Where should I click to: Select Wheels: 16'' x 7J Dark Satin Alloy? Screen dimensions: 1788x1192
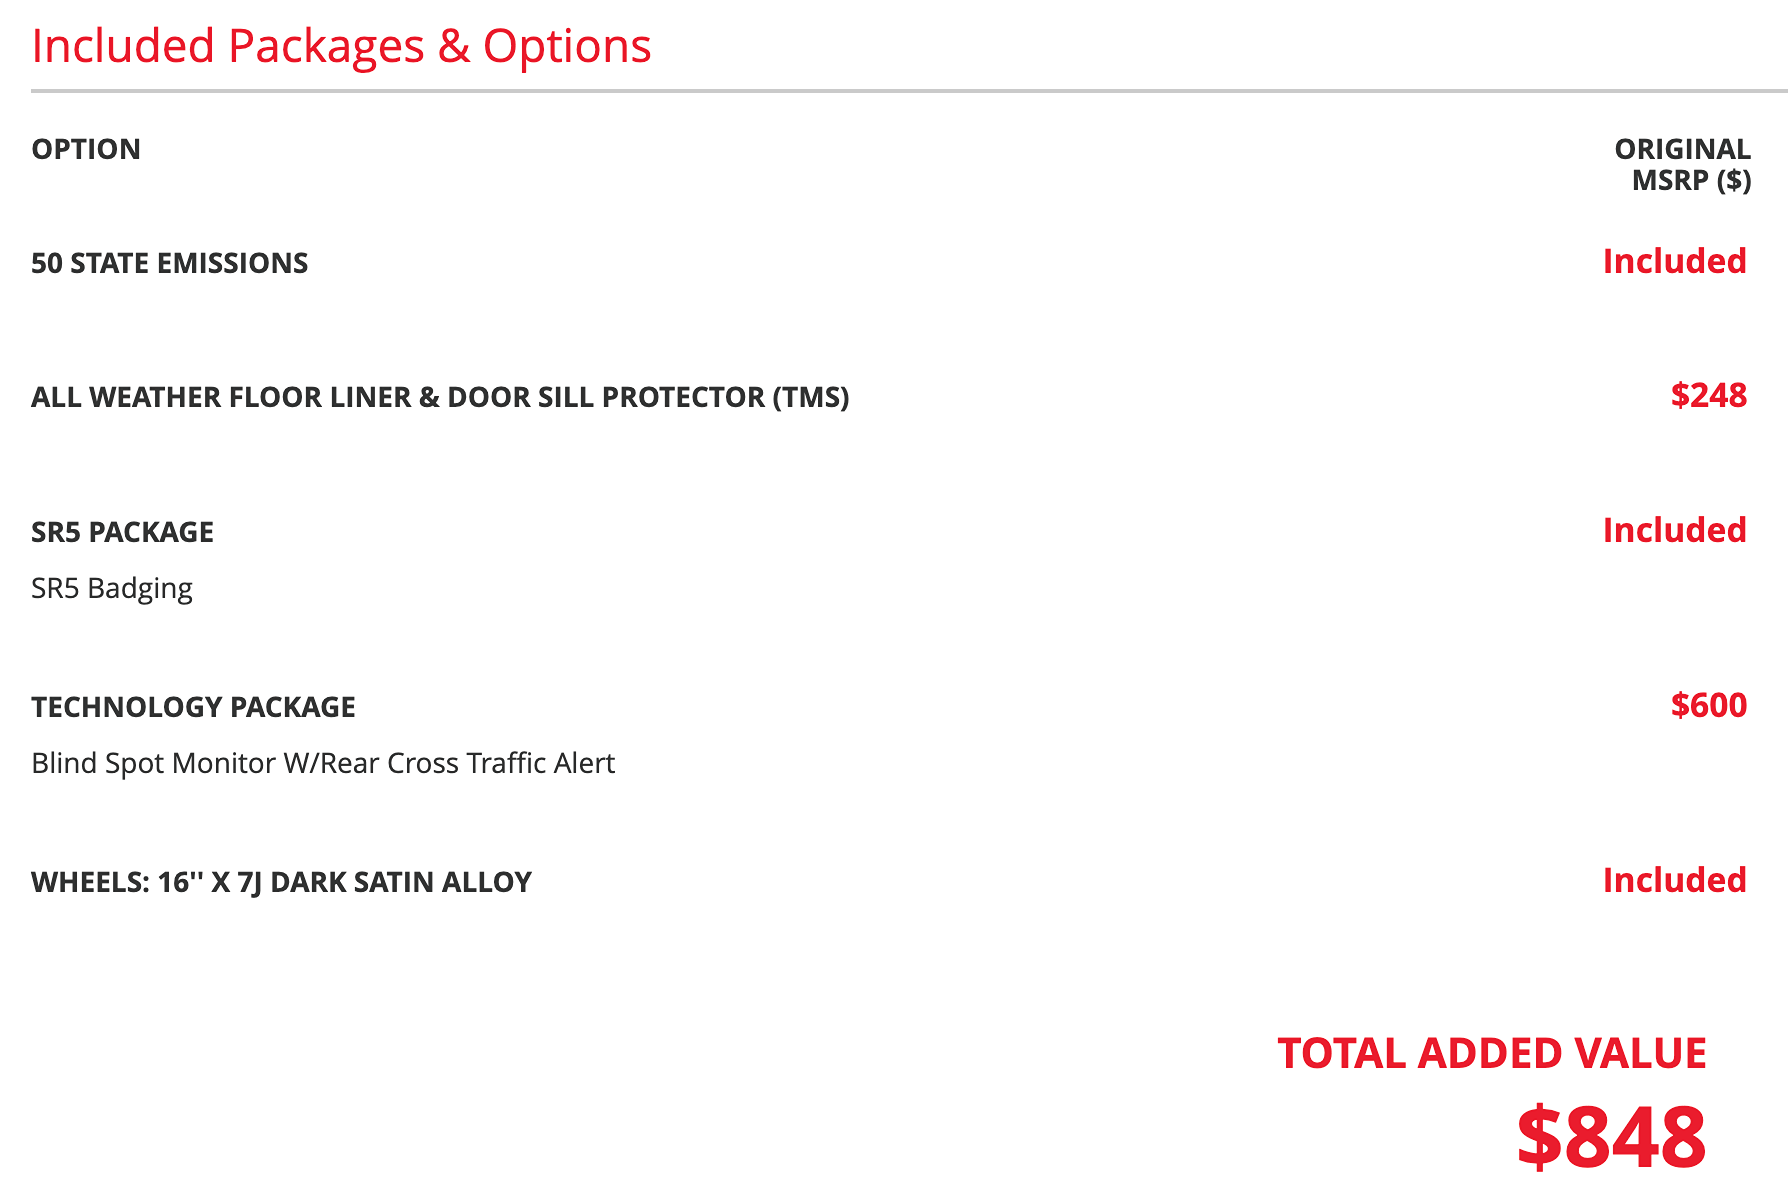click(281, 882)
